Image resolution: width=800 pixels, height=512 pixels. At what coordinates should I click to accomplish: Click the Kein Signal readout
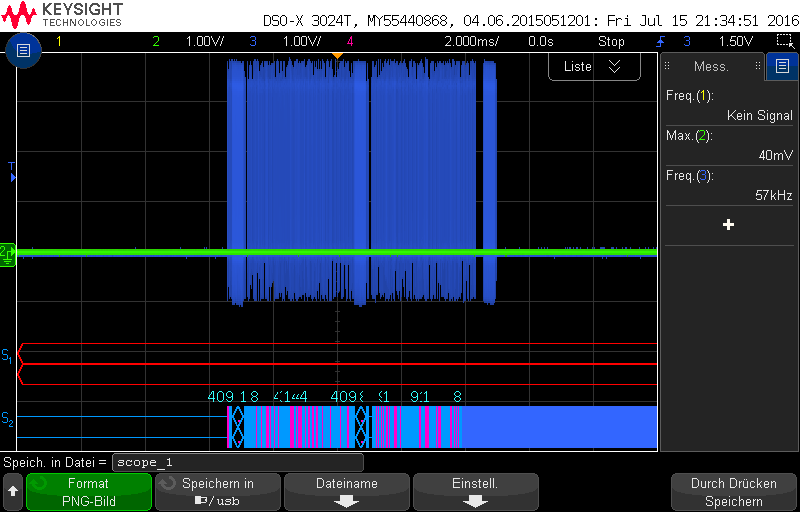760,116
